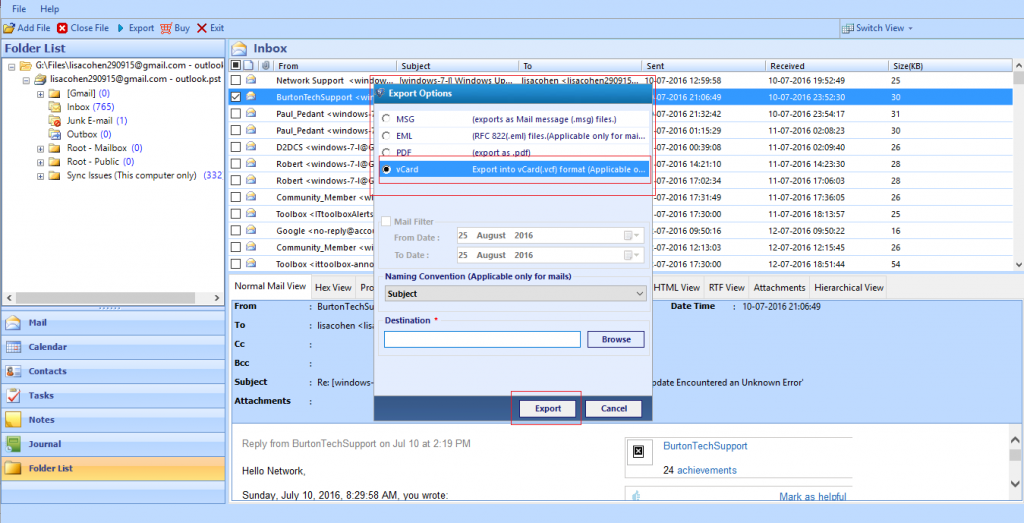Click the Buy cart icon
Viewport: 1024px width, 523px height.
166,28
